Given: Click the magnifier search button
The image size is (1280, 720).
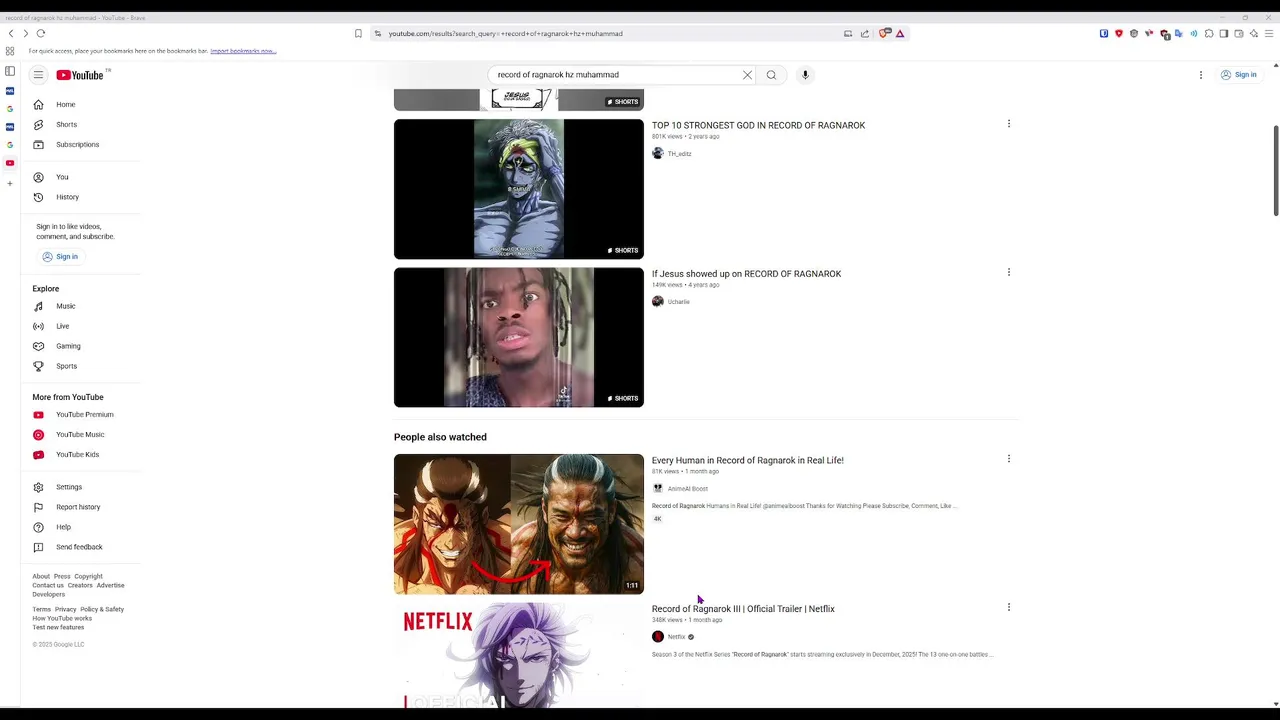Looking at the screenshot, I should tap(771, 75).
